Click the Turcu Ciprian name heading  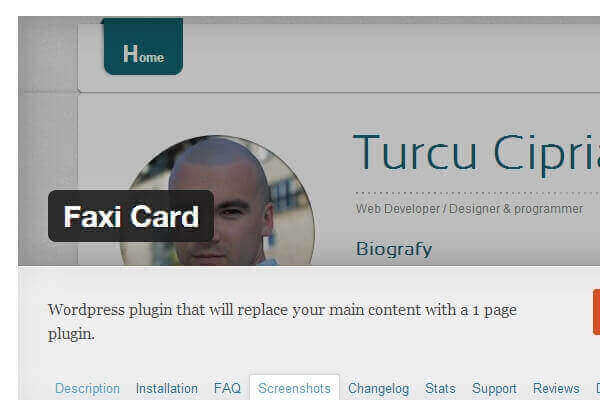pyautogui.click(x=476, y=152)
